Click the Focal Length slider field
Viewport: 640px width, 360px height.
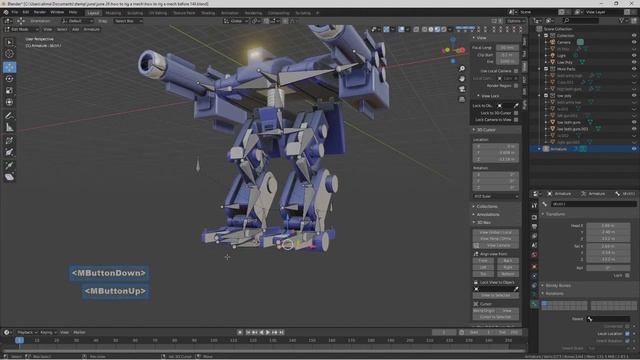tap(508, 48)
